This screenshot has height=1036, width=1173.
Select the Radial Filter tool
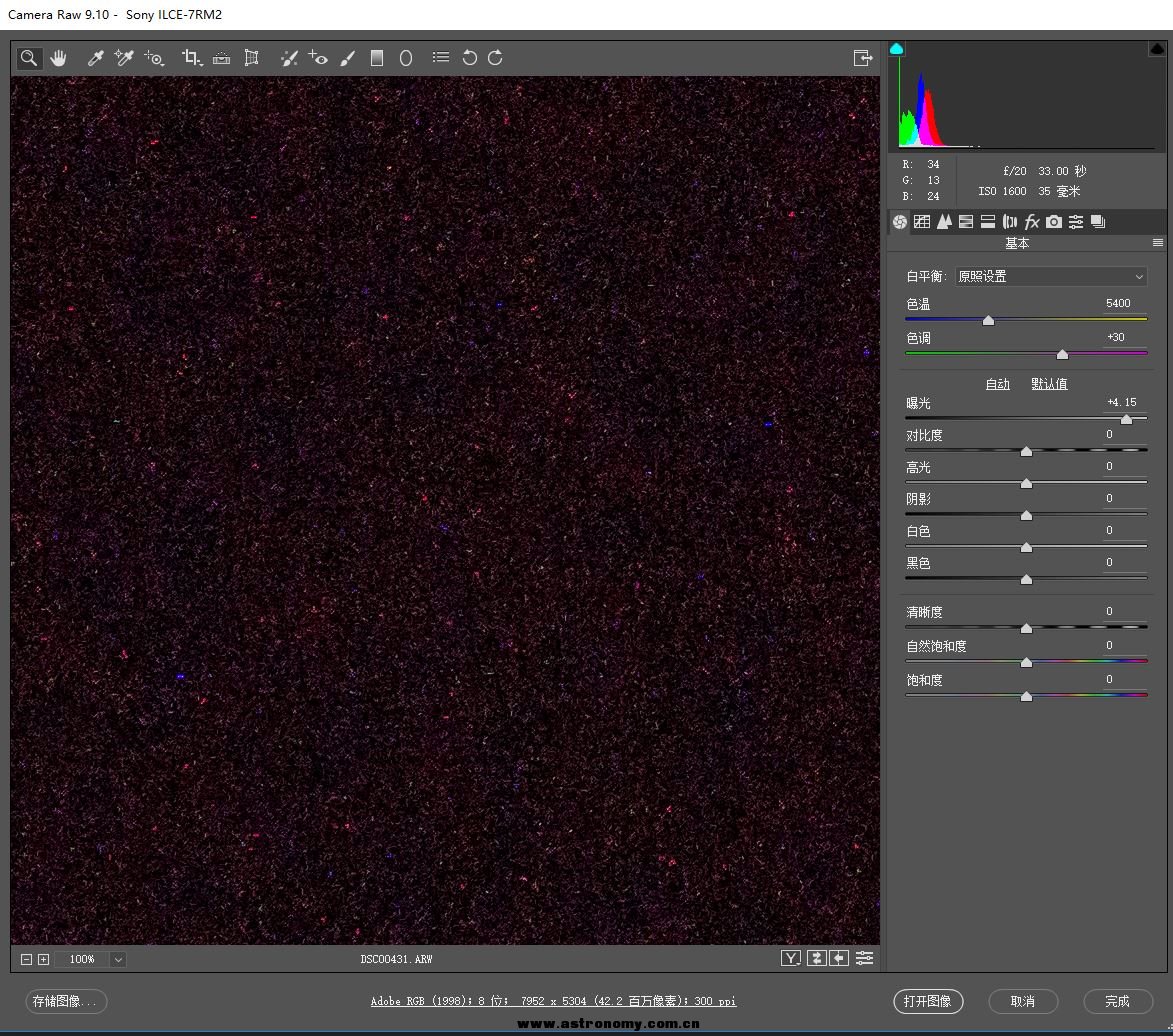click(x=406, y=58)
